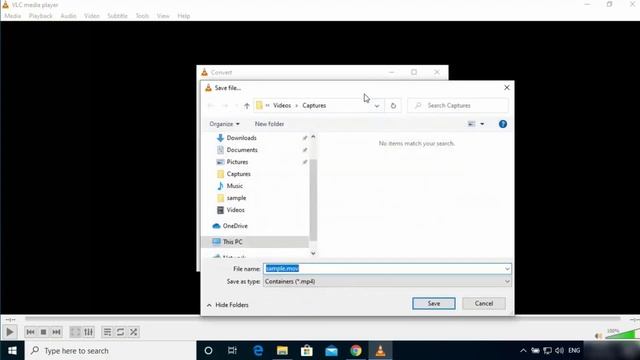Image resolution: width=640 pixels, height=360 pixels.
Task: Open Google Chrome from the taskbar
Action: pyautogui.click(x=356, y=351)
